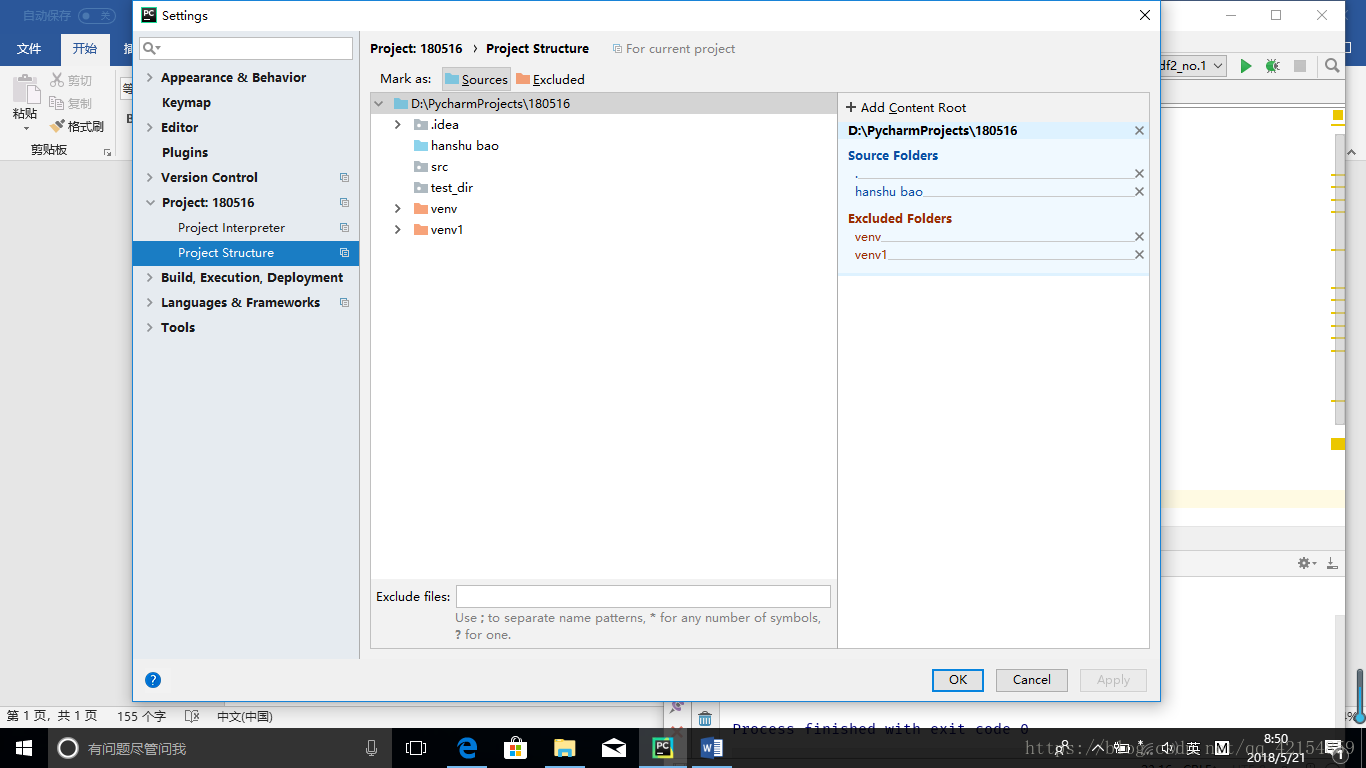Screen dimensions: 1366x768
Task: Run the current configuration in PyCharm
Action: [1245, 66]
